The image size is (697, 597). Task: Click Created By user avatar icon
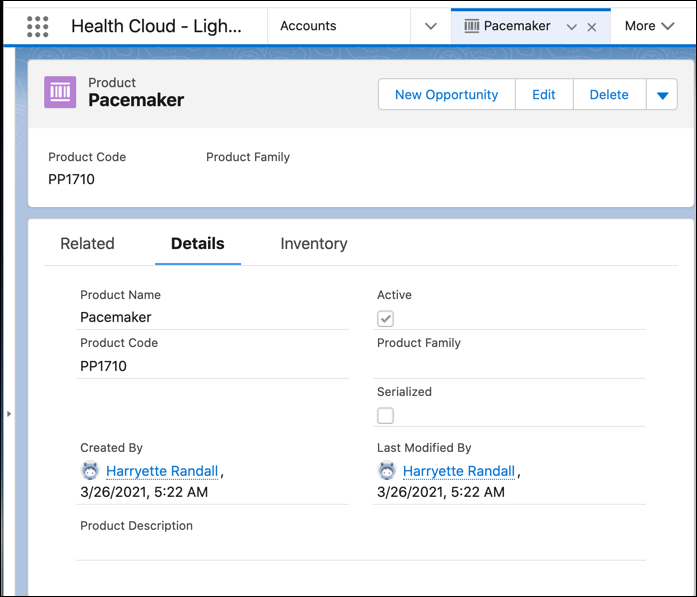click(90, 471)
